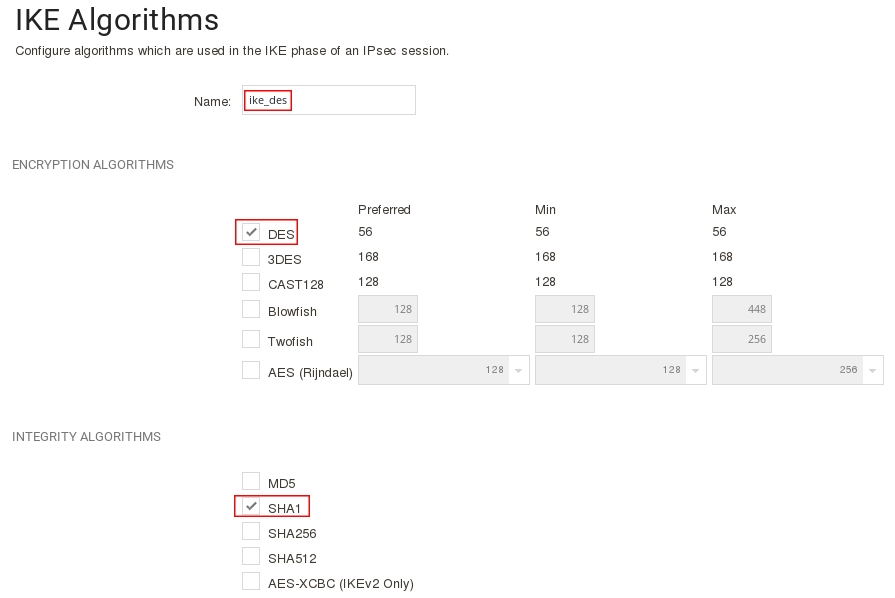The width and height of the screenshot is (895, 598).
Task: Click Blowfish Max key size field
Action: pos(741,310)
